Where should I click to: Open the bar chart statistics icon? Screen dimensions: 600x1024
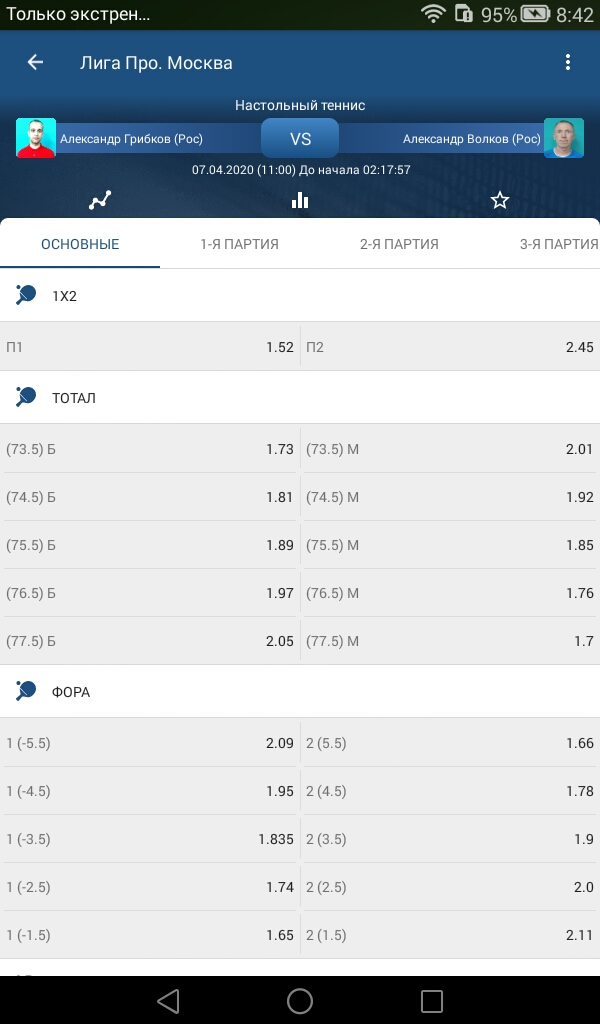300,200
